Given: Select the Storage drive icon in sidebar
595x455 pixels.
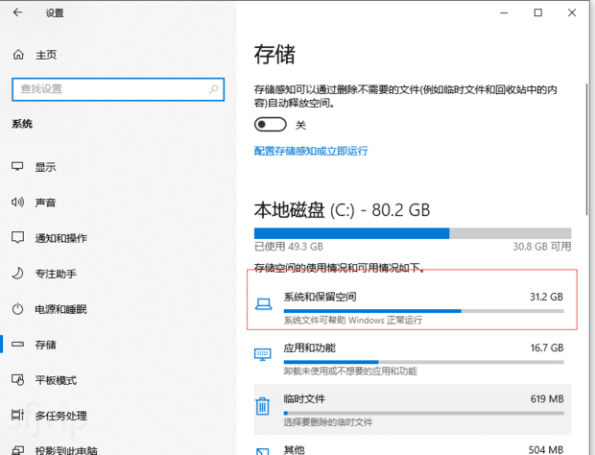Looking at the screenshot, I should click(x=17, y=344).
